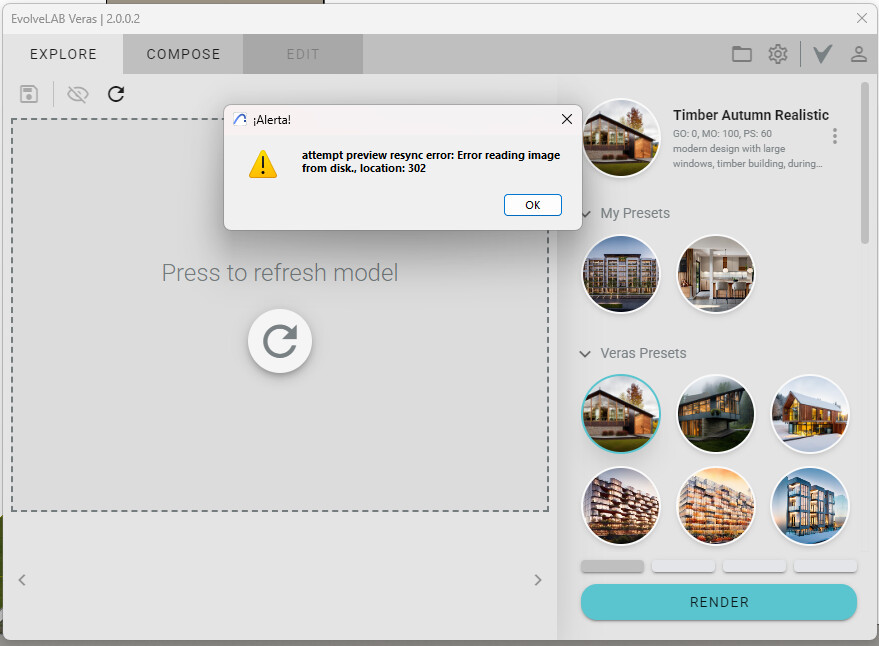The width and height of the screenshot is (879, 646).
Task: Select the second render count bar
Action: [x=683, y=566]
